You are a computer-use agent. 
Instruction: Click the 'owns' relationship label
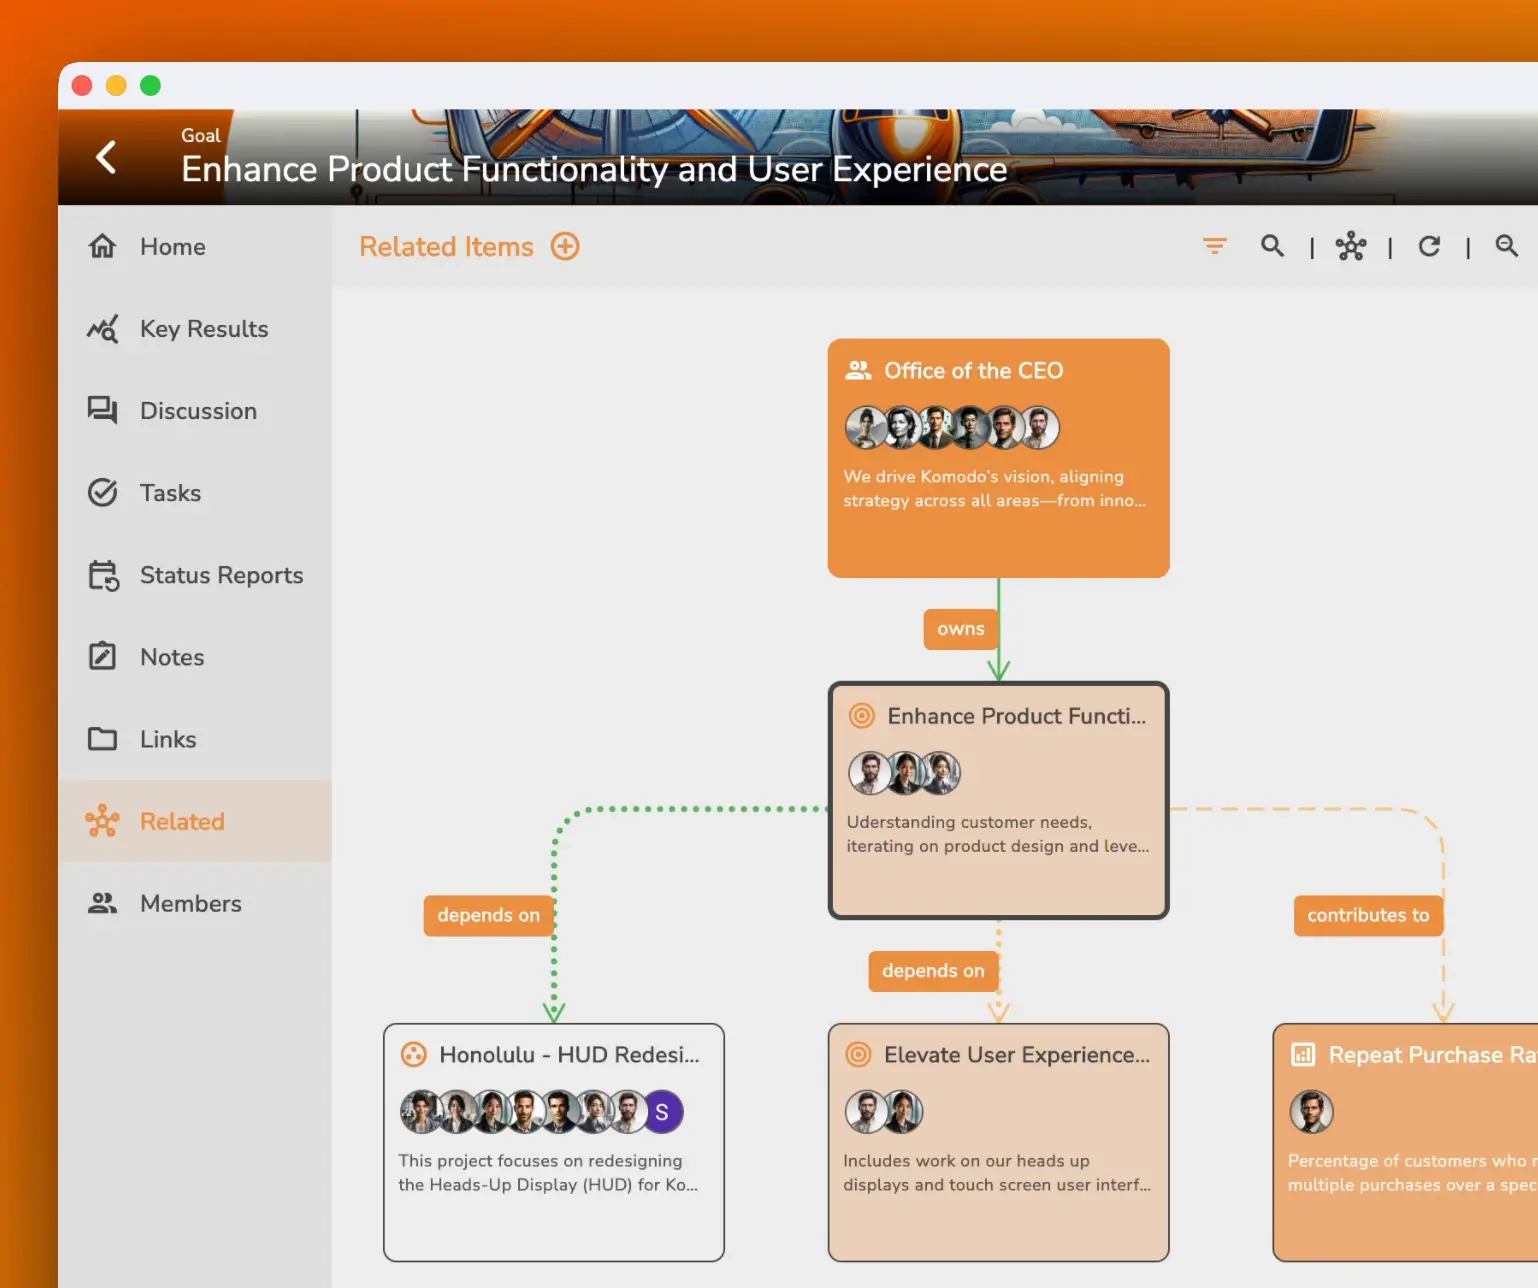coord(960,629)
